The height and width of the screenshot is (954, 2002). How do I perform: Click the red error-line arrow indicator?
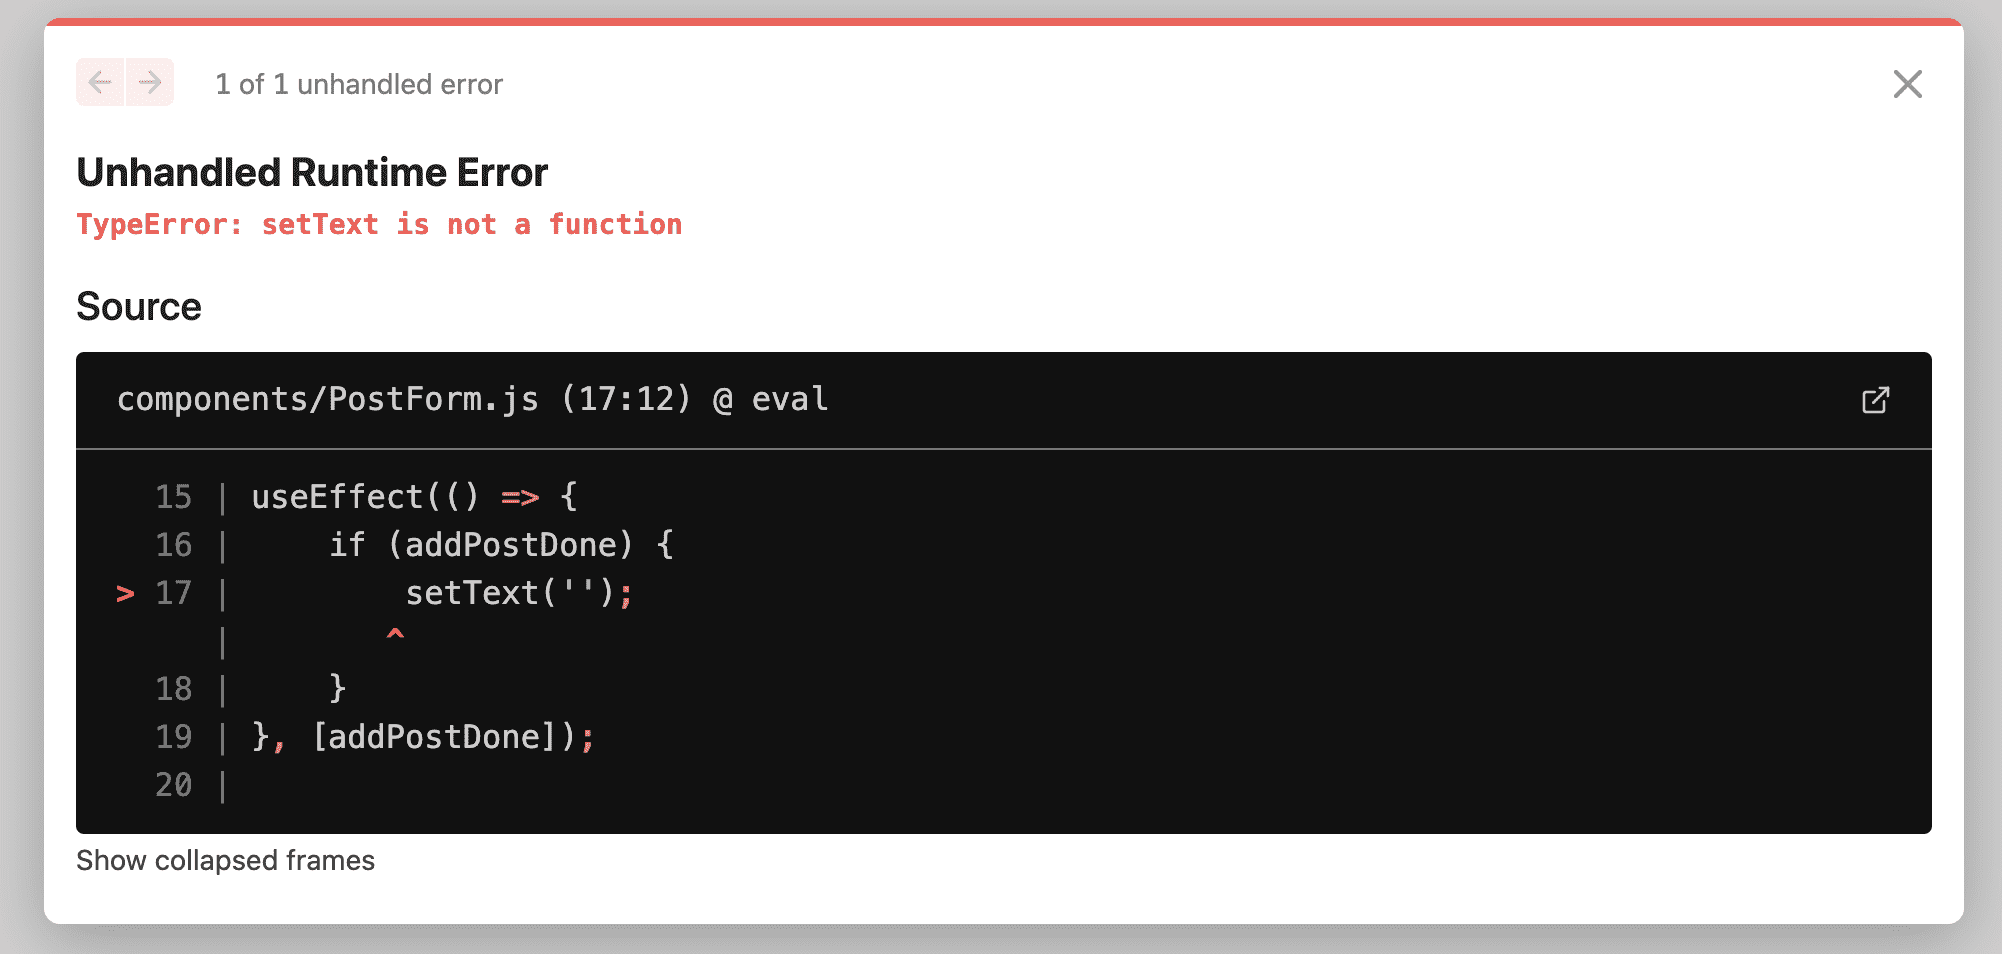[x=125, y=594]
